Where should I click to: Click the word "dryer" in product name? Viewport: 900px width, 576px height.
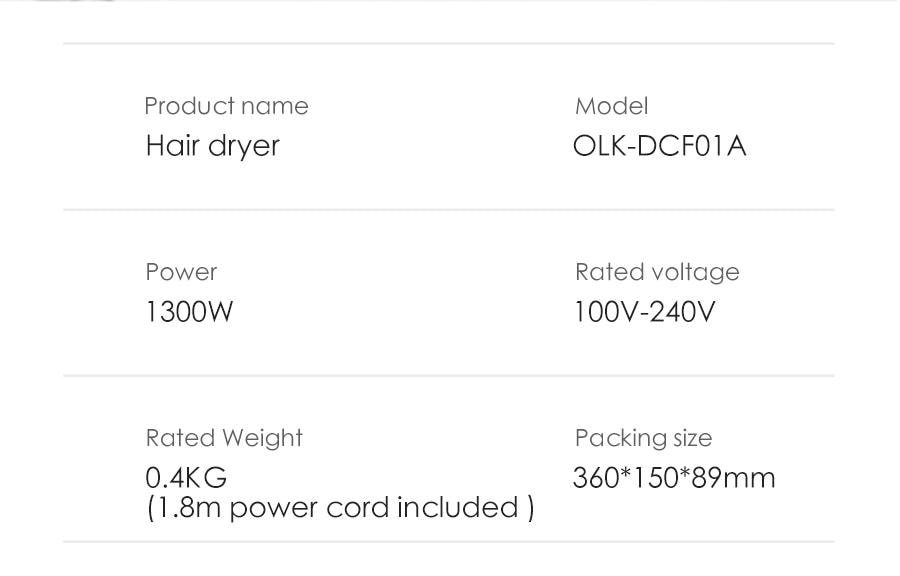pyautogui.click(x=244, y=147)
